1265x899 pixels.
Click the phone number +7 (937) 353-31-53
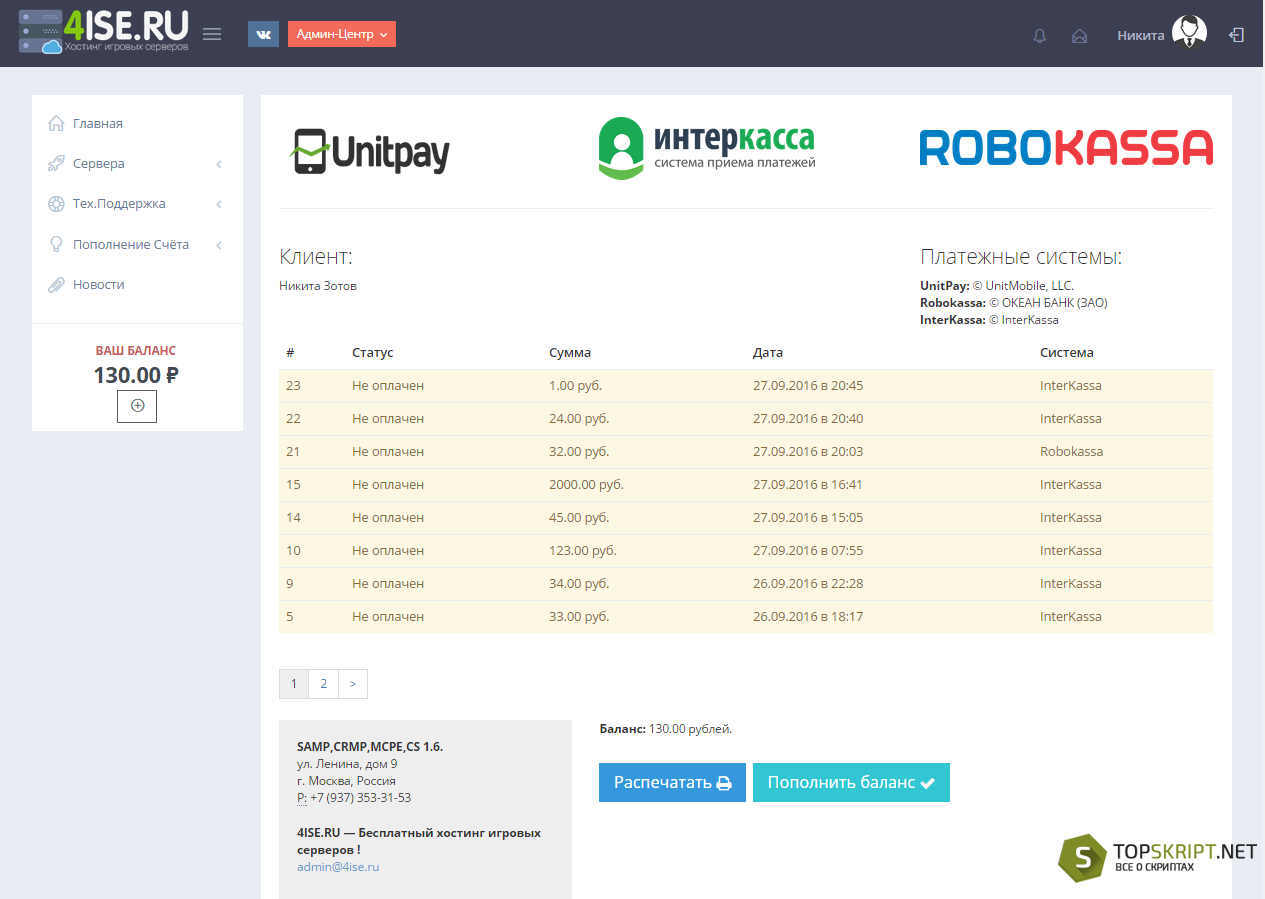(x=360, y=798)
